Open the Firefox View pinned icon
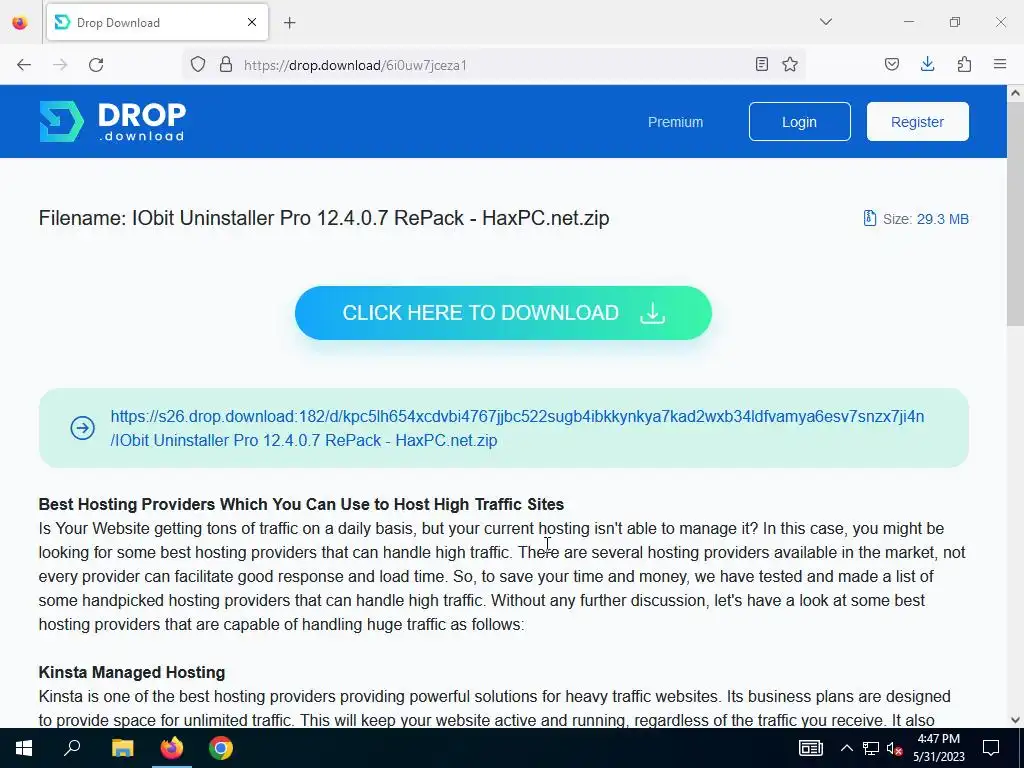This screenshot has height=768, width=1024. [20, 22]
